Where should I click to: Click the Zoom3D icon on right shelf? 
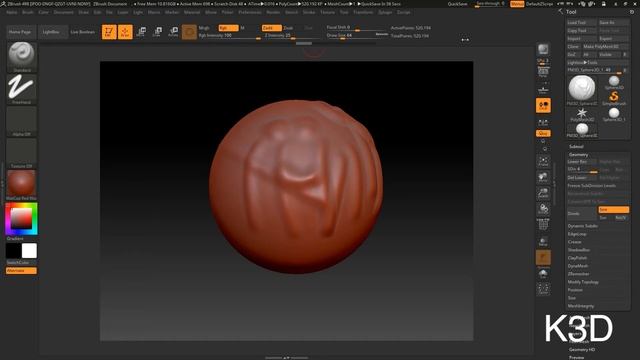point(543,193)
